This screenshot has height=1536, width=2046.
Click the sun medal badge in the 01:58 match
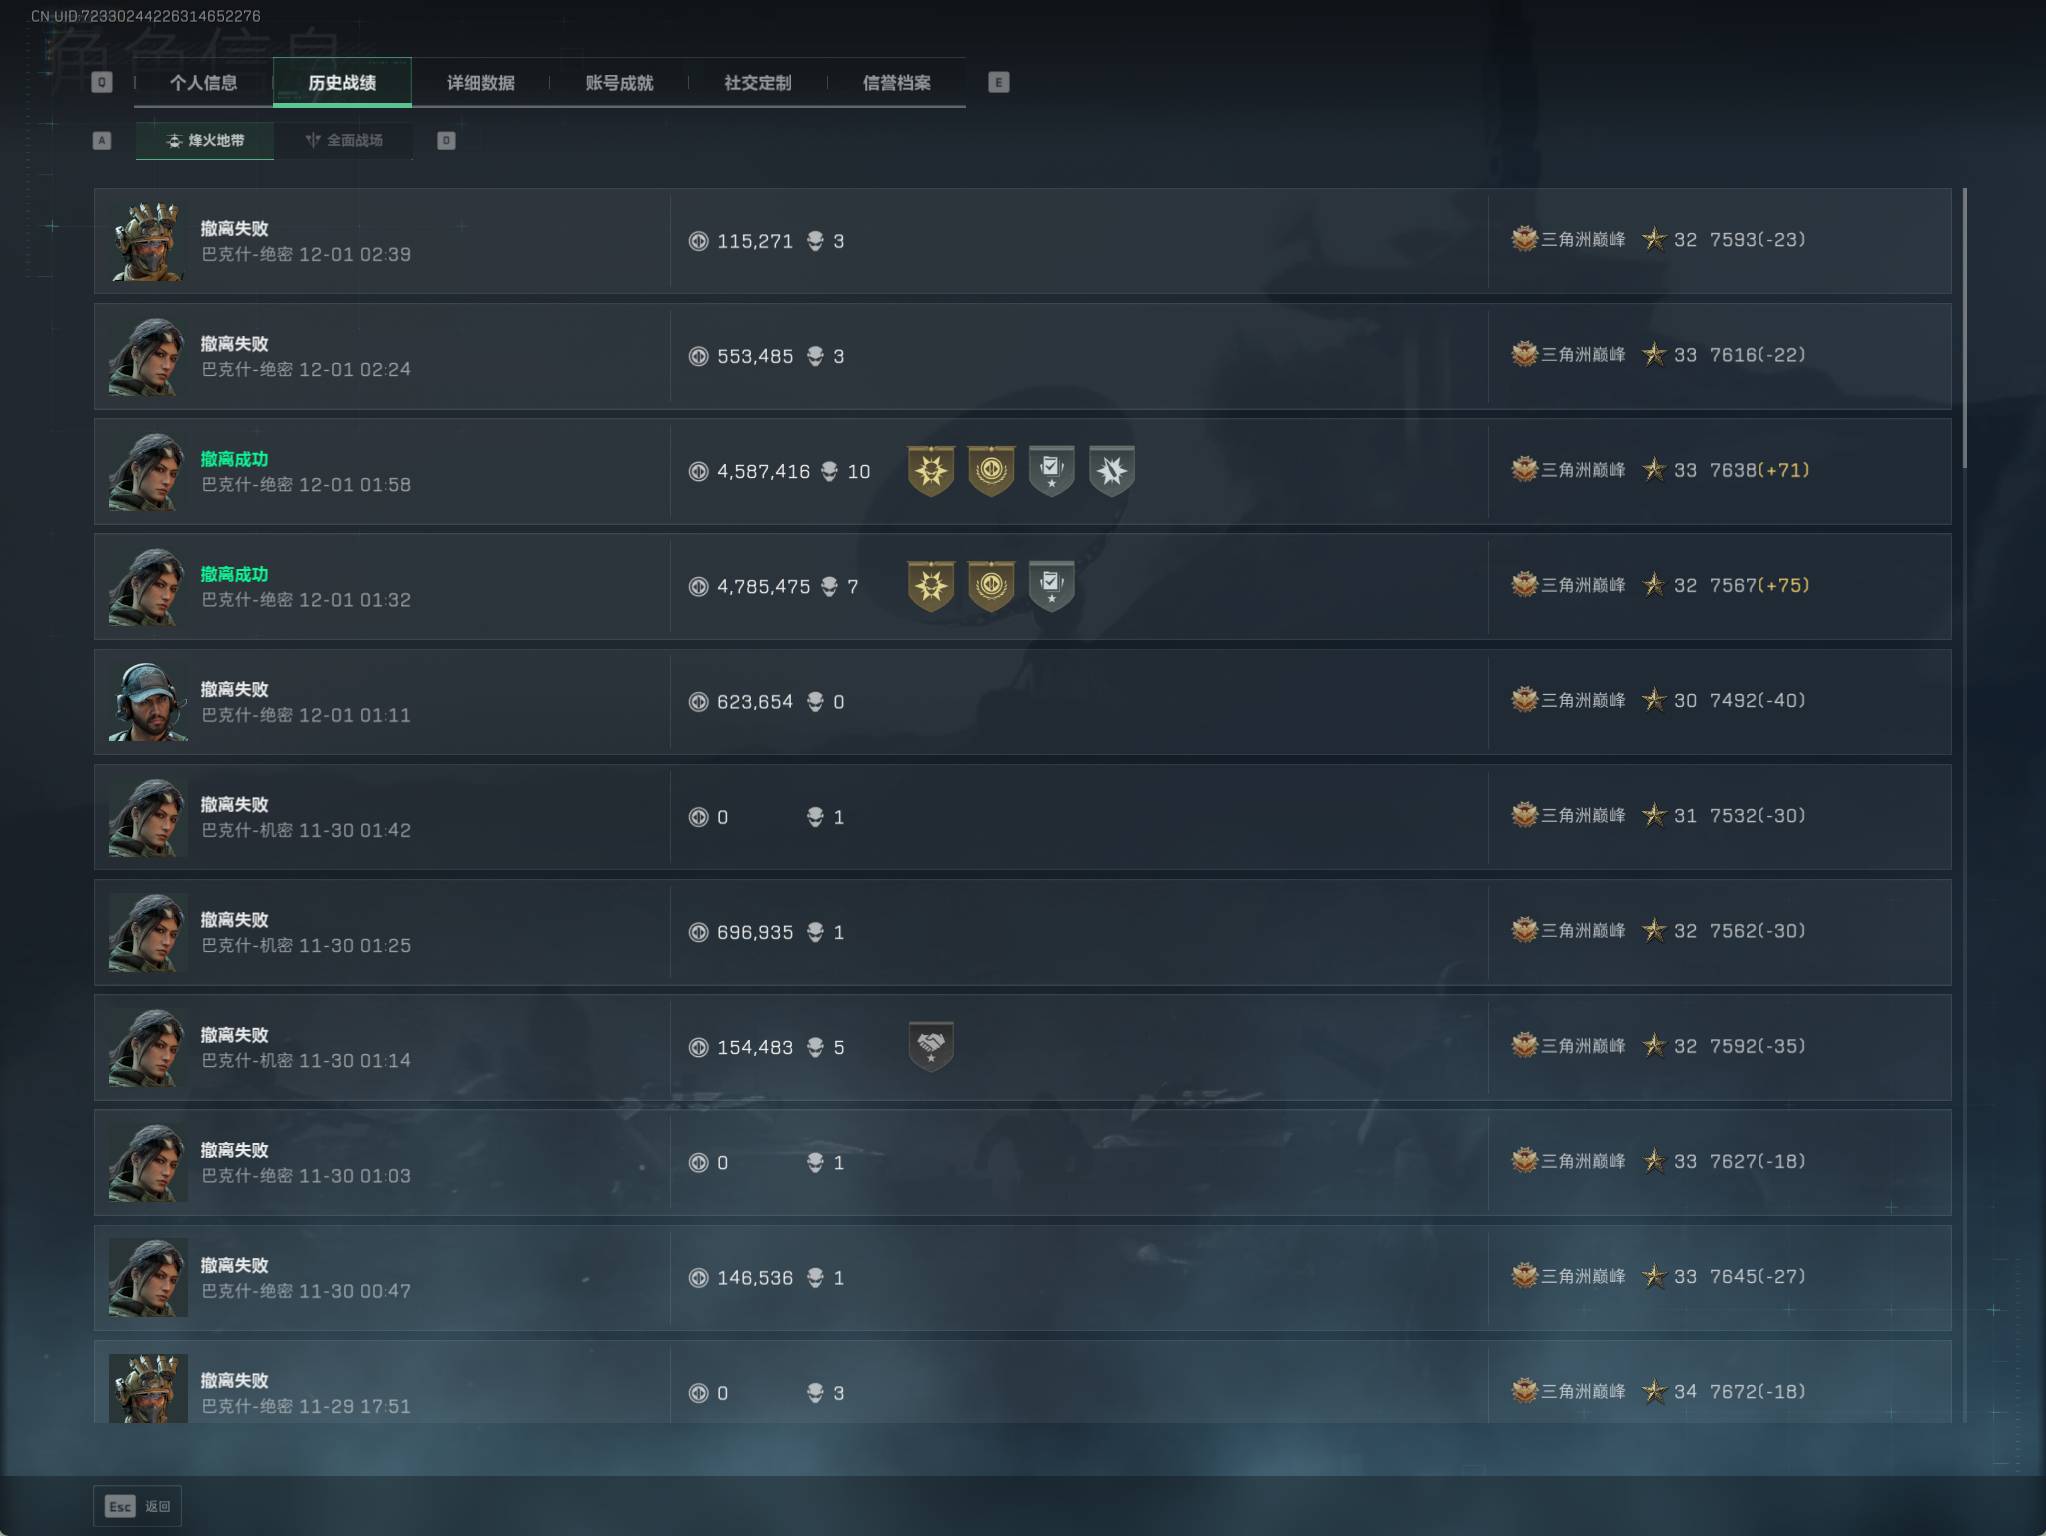pos(931,470)
